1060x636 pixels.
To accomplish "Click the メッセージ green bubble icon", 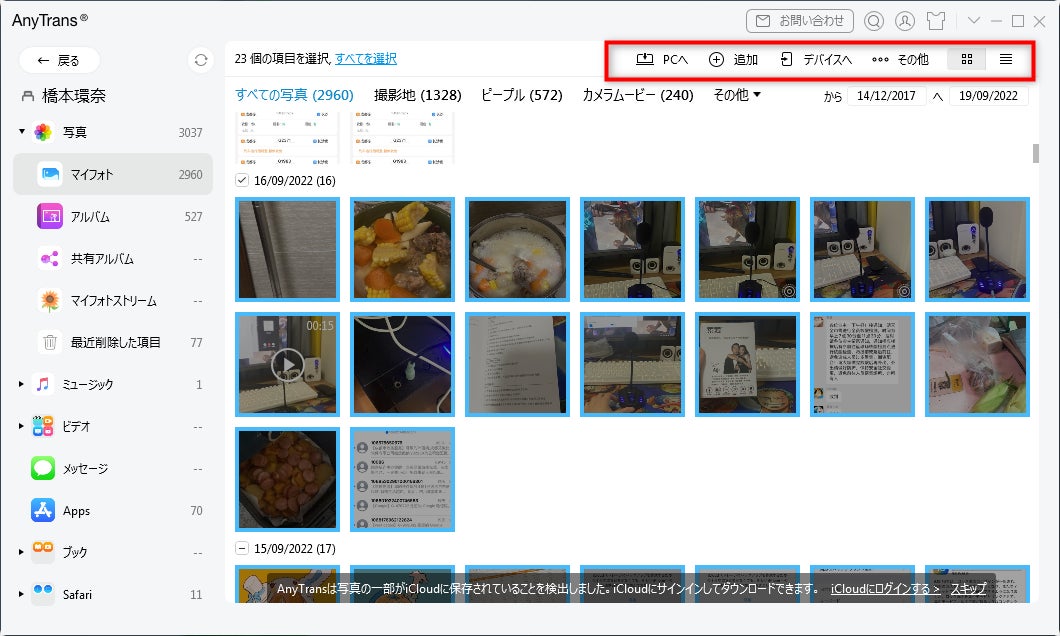I will 43,468.
